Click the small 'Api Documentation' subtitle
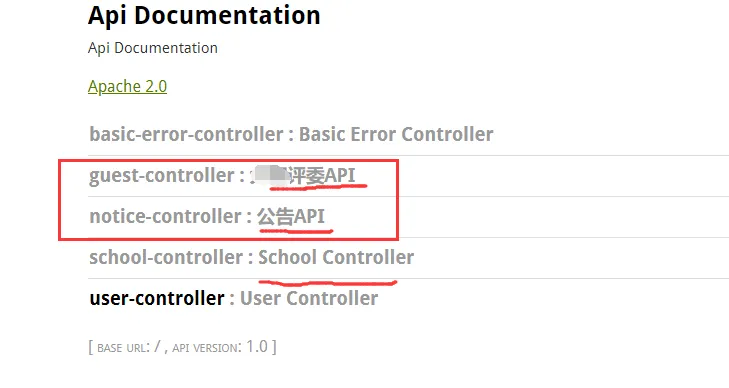 pos(152,48)
